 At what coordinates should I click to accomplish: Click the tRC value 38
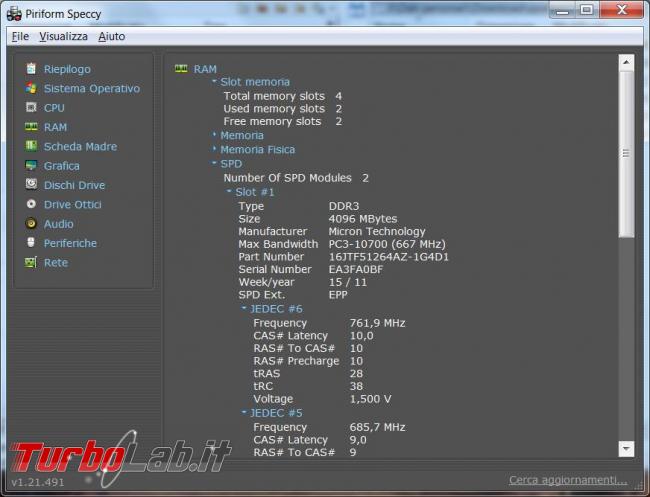[356, 386]
